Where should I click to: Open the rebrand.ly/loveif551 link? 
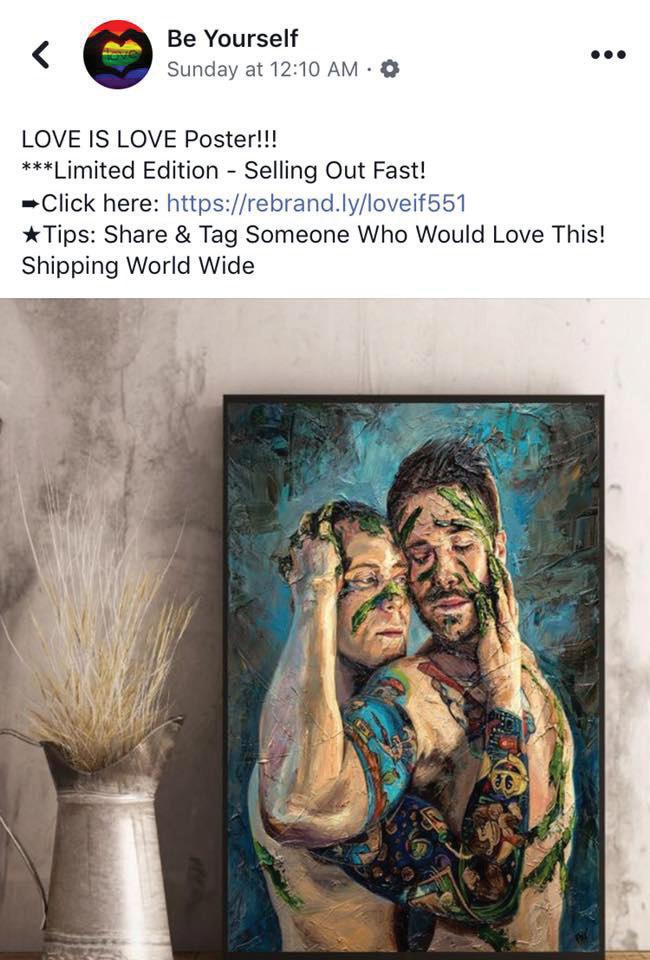pos(316,203)
